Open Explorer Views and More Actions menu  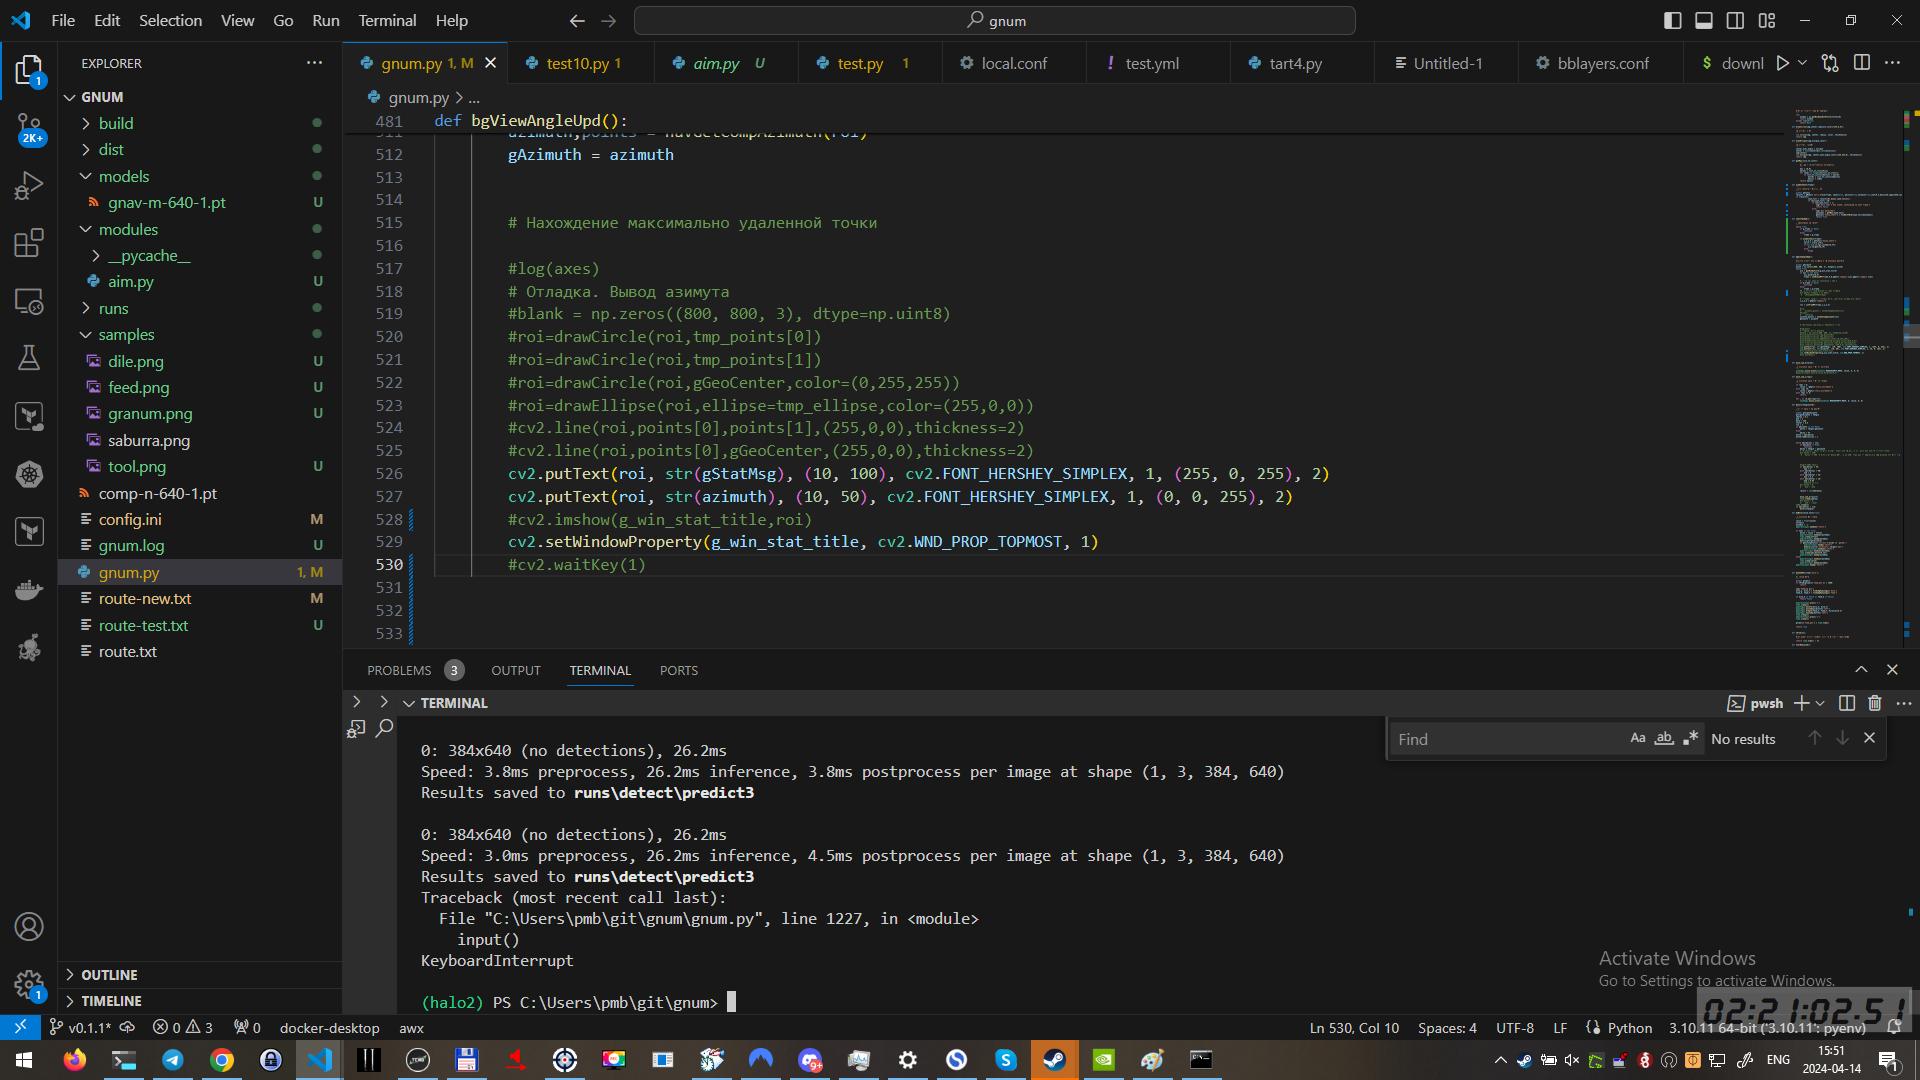click(x=314, y=62)
